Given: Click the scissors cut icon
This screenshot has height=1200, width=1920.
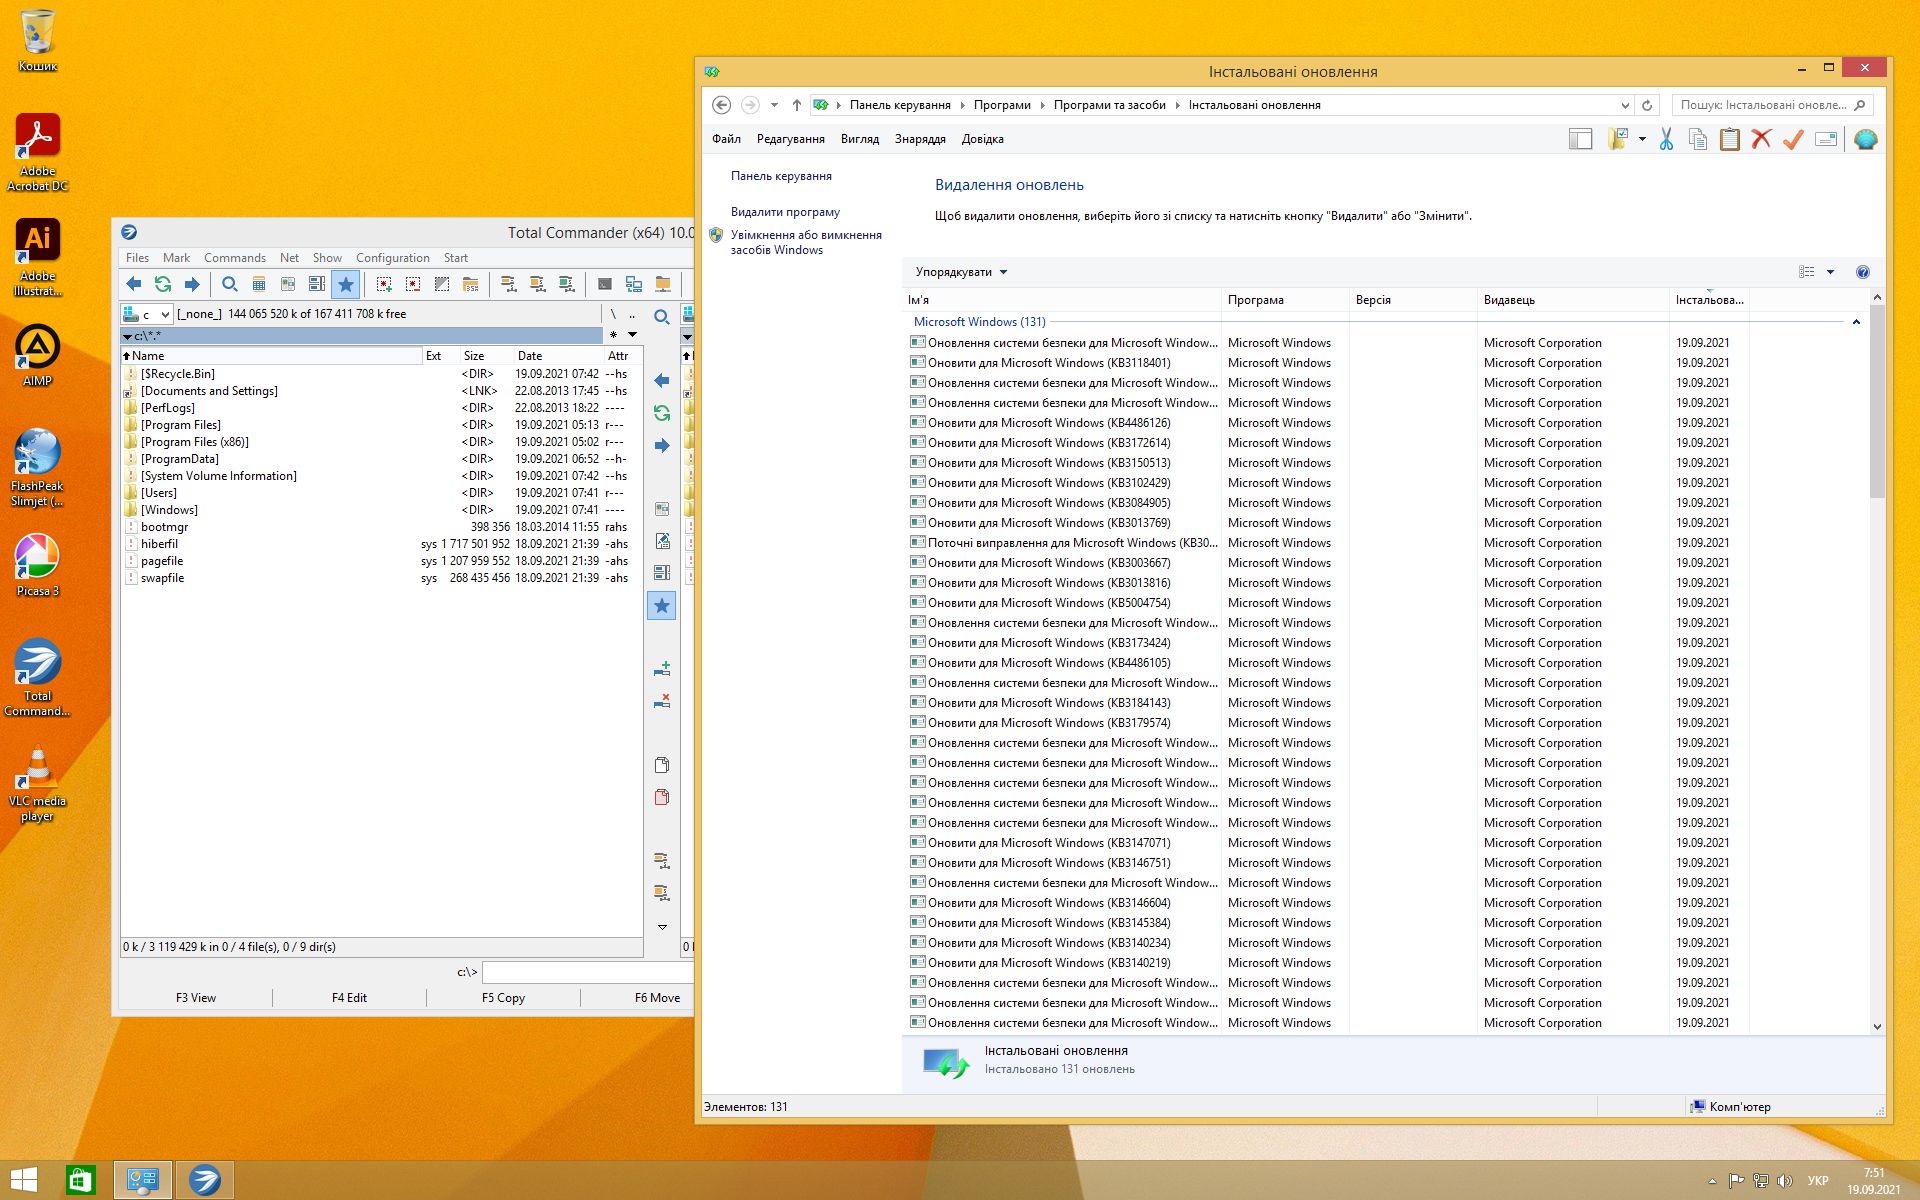Looking at the screenshot, I should (1666, 139).
